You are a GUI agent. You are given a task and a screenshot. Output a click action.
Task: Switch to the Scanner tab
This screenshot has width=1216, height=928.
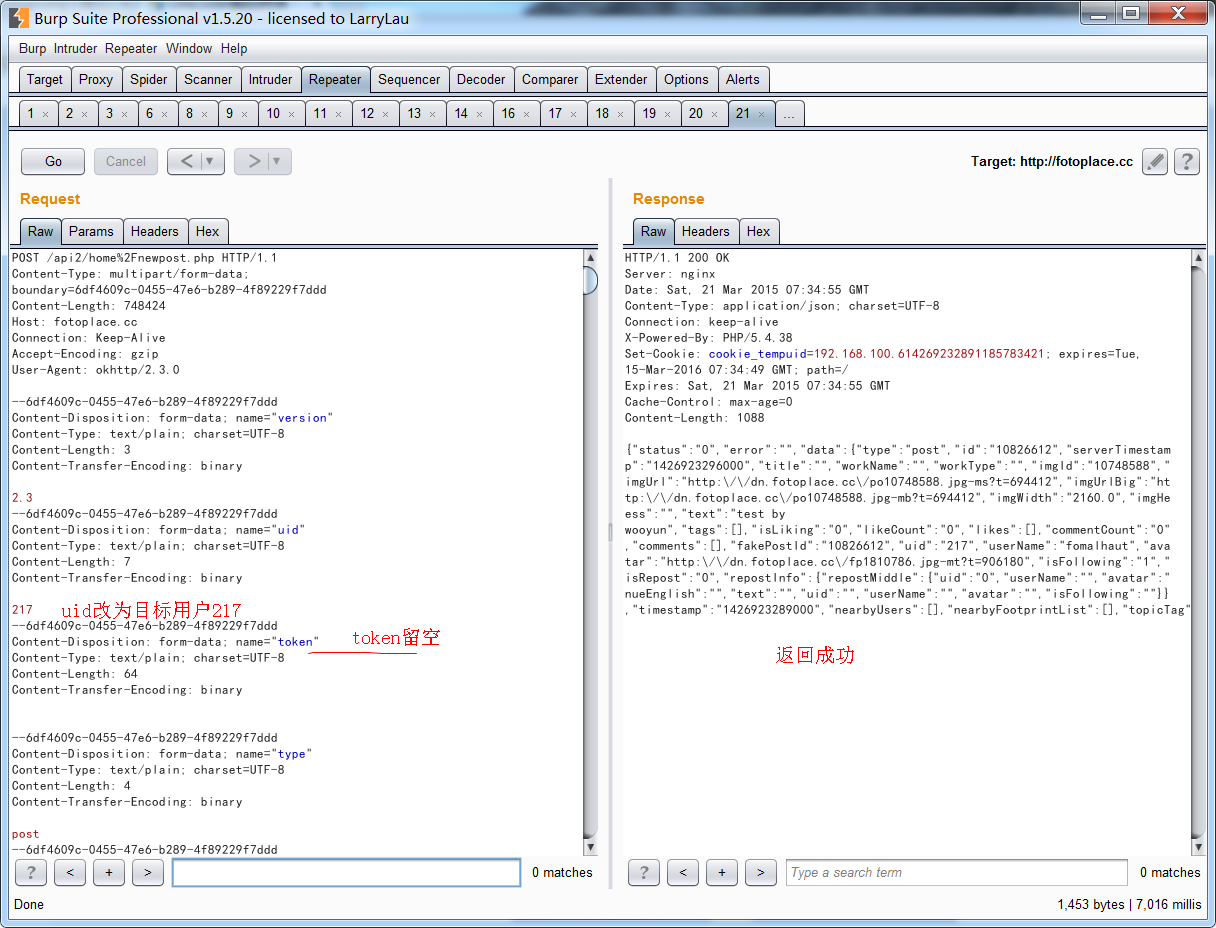point(208,79)
